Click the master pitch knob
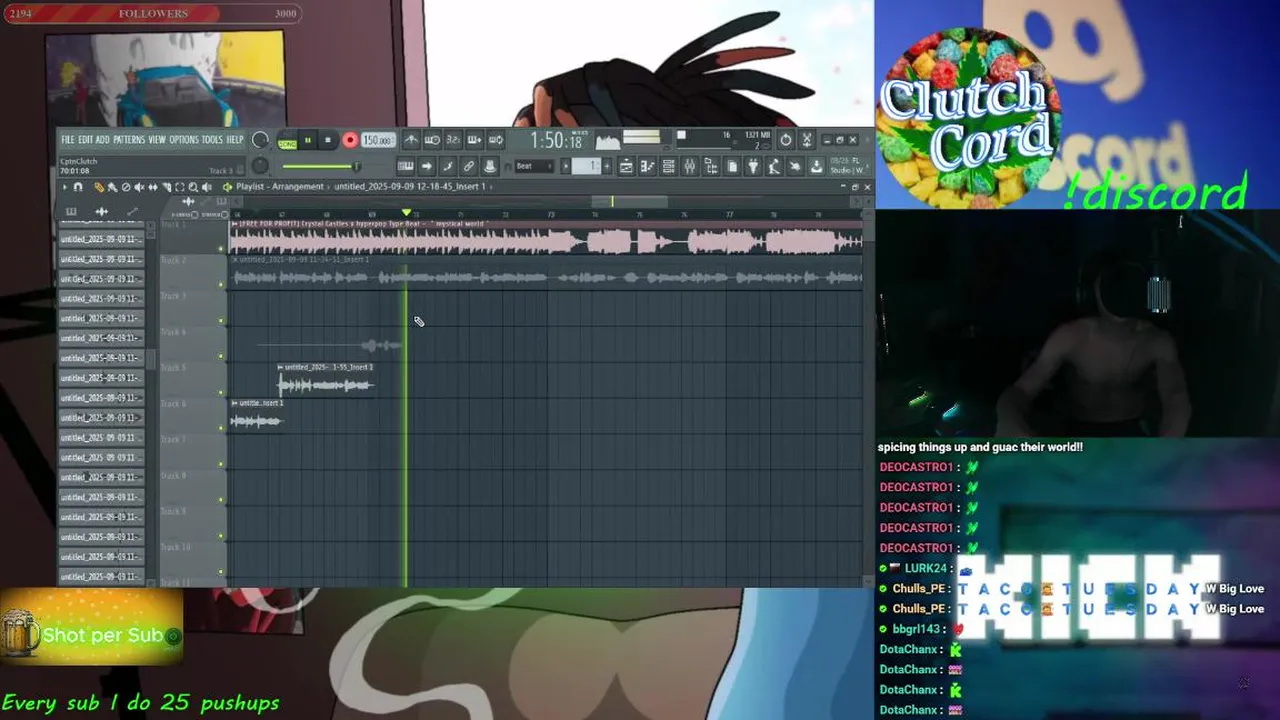Image resolution: width=1280 pixels, height=720 pixels. [260, 165]
